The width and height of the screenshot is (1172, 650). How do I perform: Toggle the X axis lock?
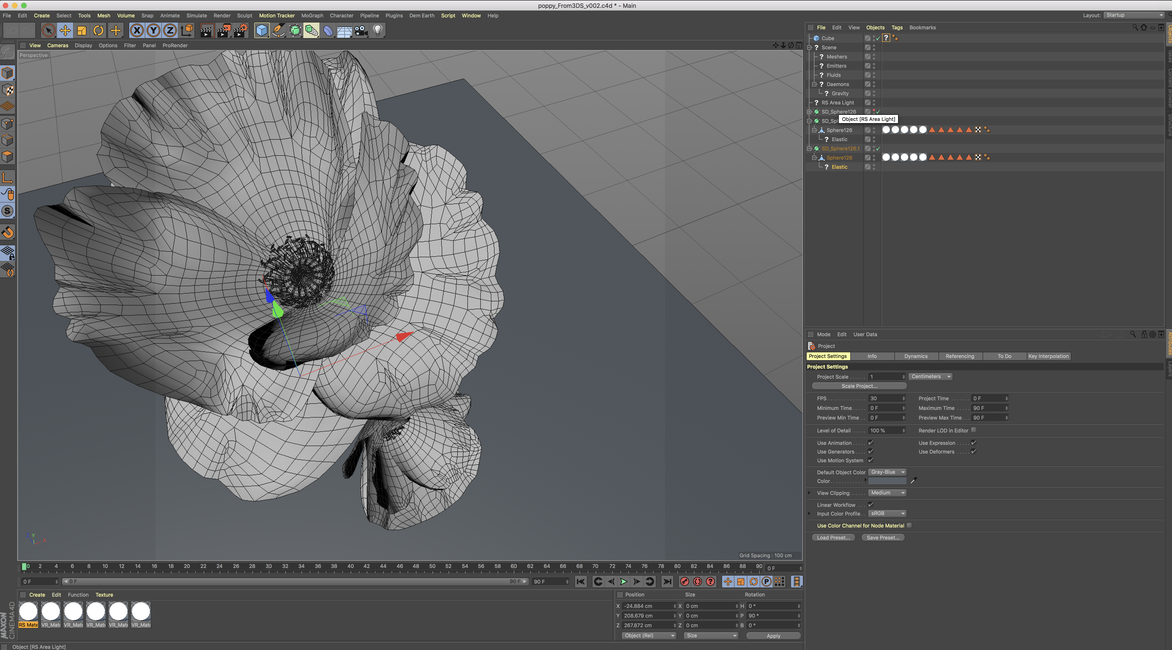[137, 31]
